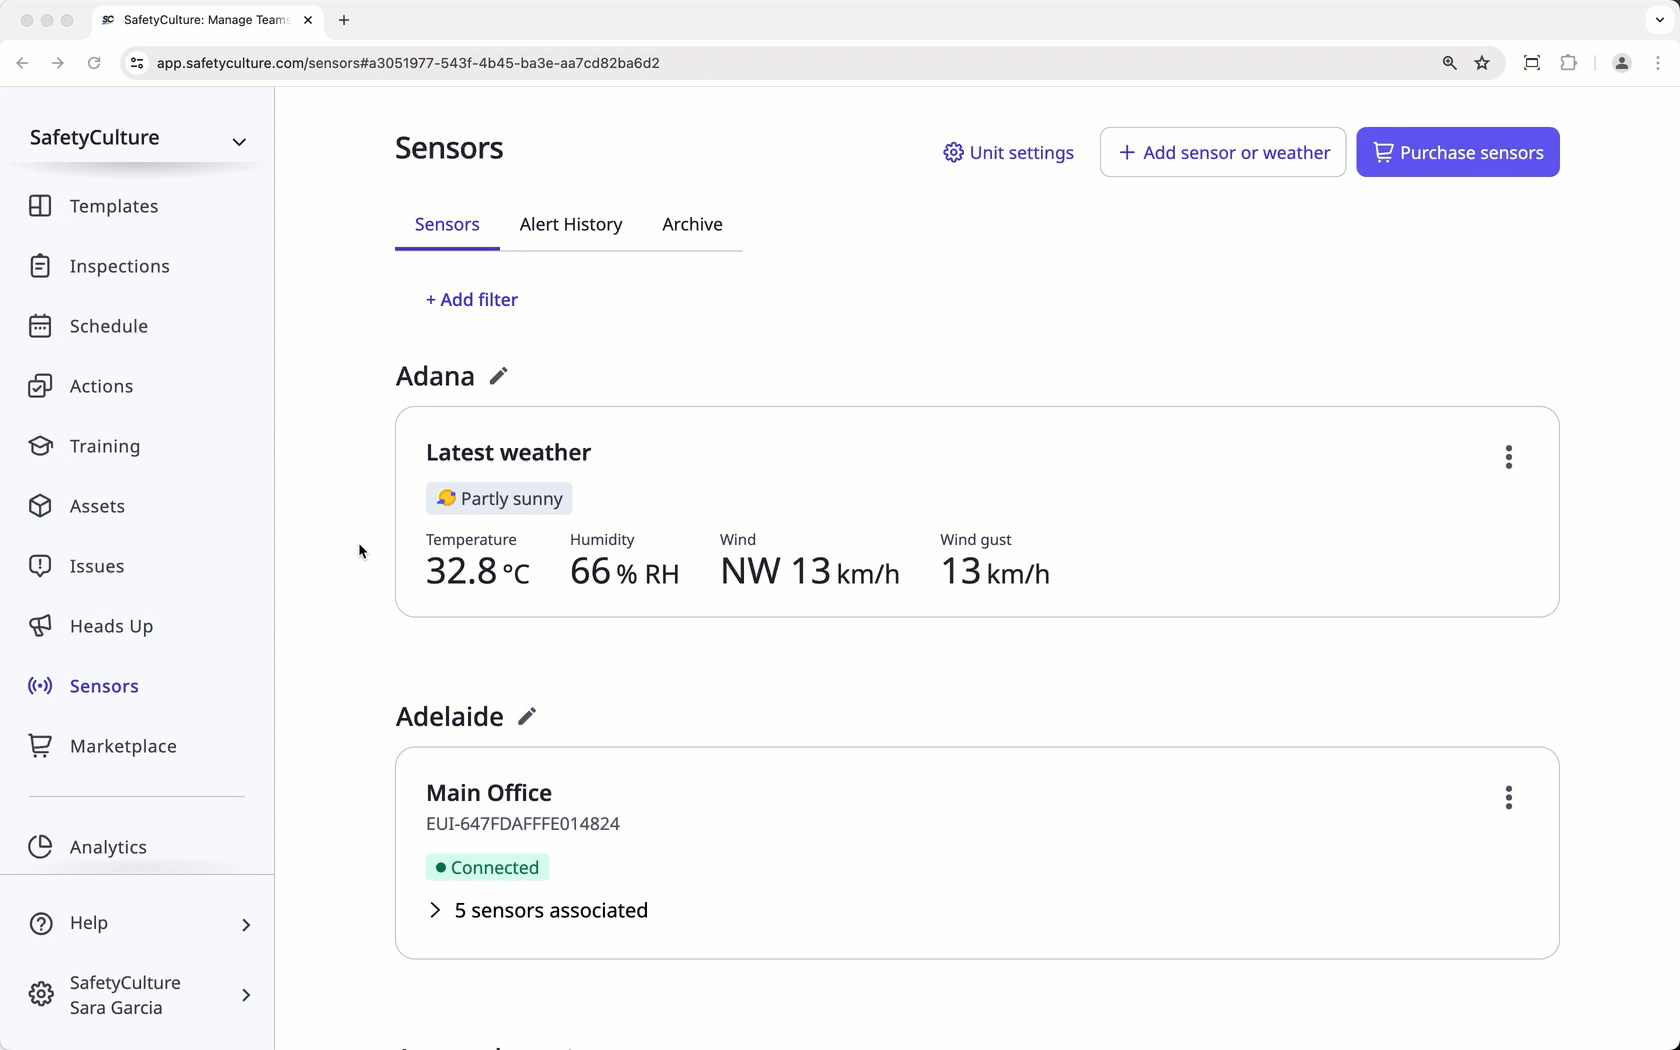Edit the Adana site name pencil
Viewport: 1680px width, 1050px height.
(498, 376)
